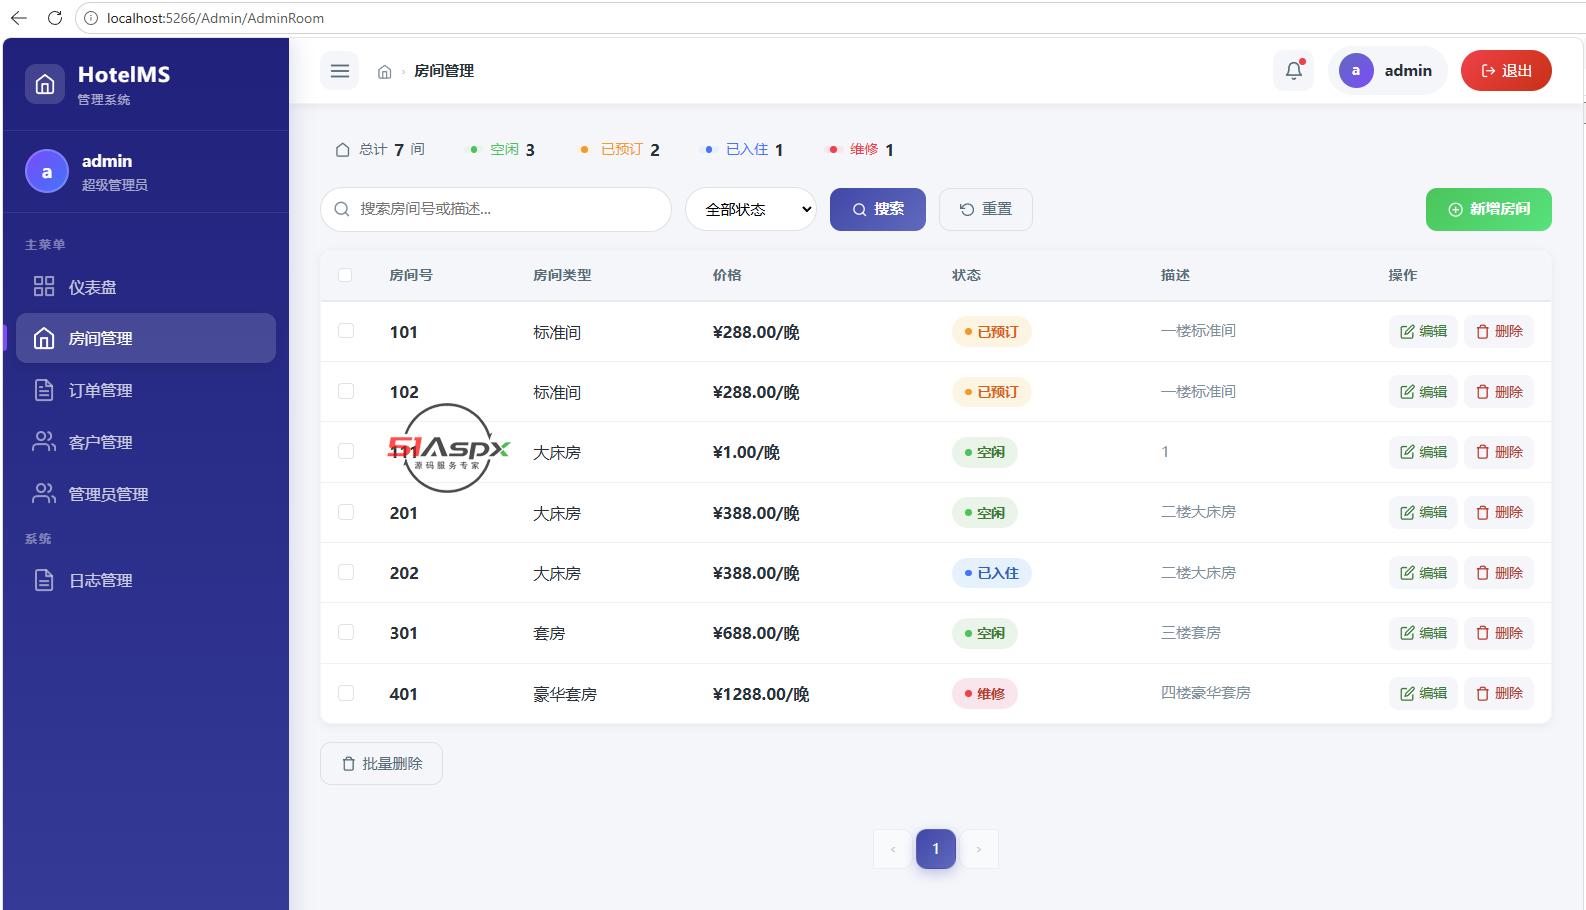The width and height of the screenshot is (1586, 910).
Task: Click the 价格 column header
Action: click(x=727, y=275)
